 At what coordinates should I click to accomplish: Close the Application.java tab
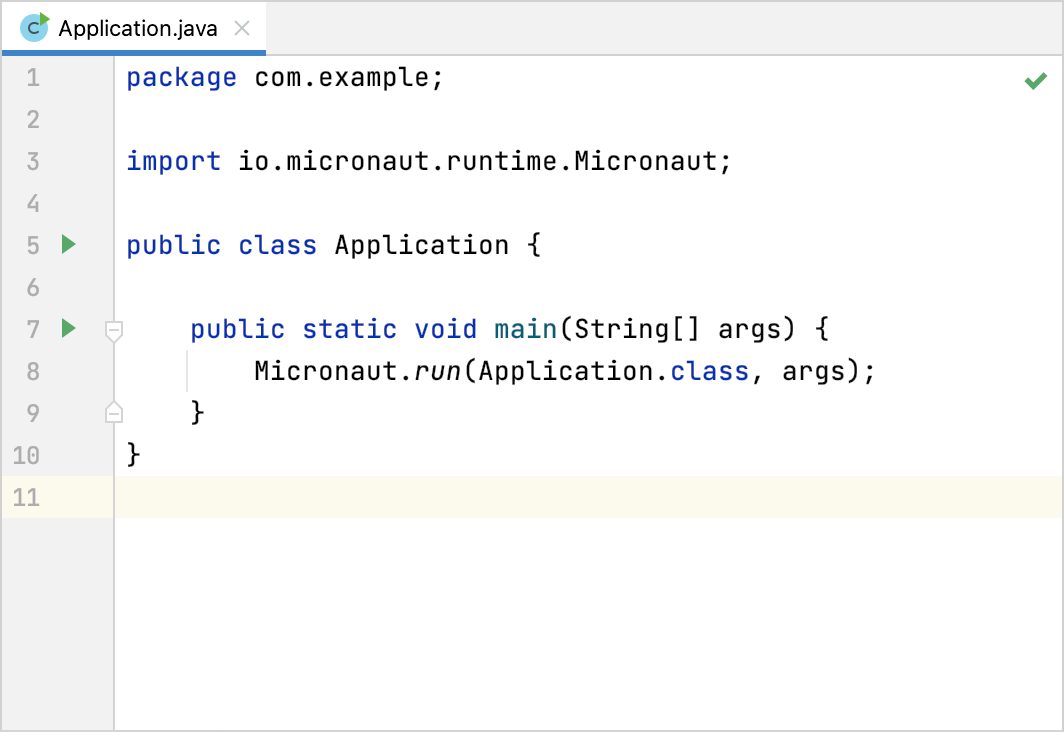(x=241, y=28)
